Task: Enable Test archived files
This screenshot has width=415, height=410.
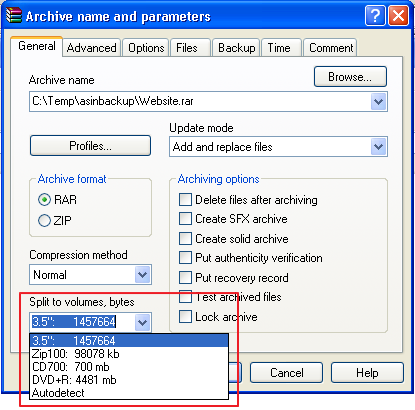Action: coord(185,297)
